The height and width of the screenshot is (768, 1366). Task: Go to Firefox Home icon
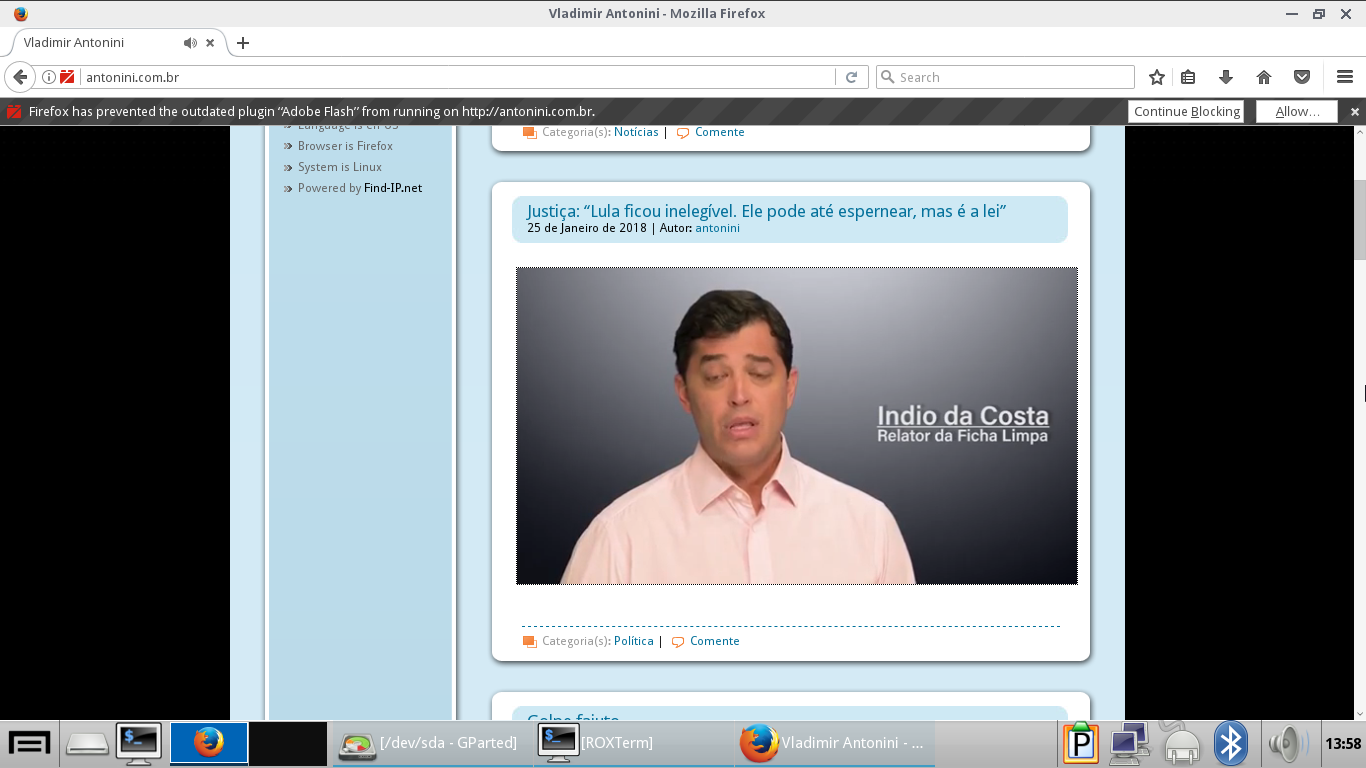pyautogui.click(x=1264, y=77)
